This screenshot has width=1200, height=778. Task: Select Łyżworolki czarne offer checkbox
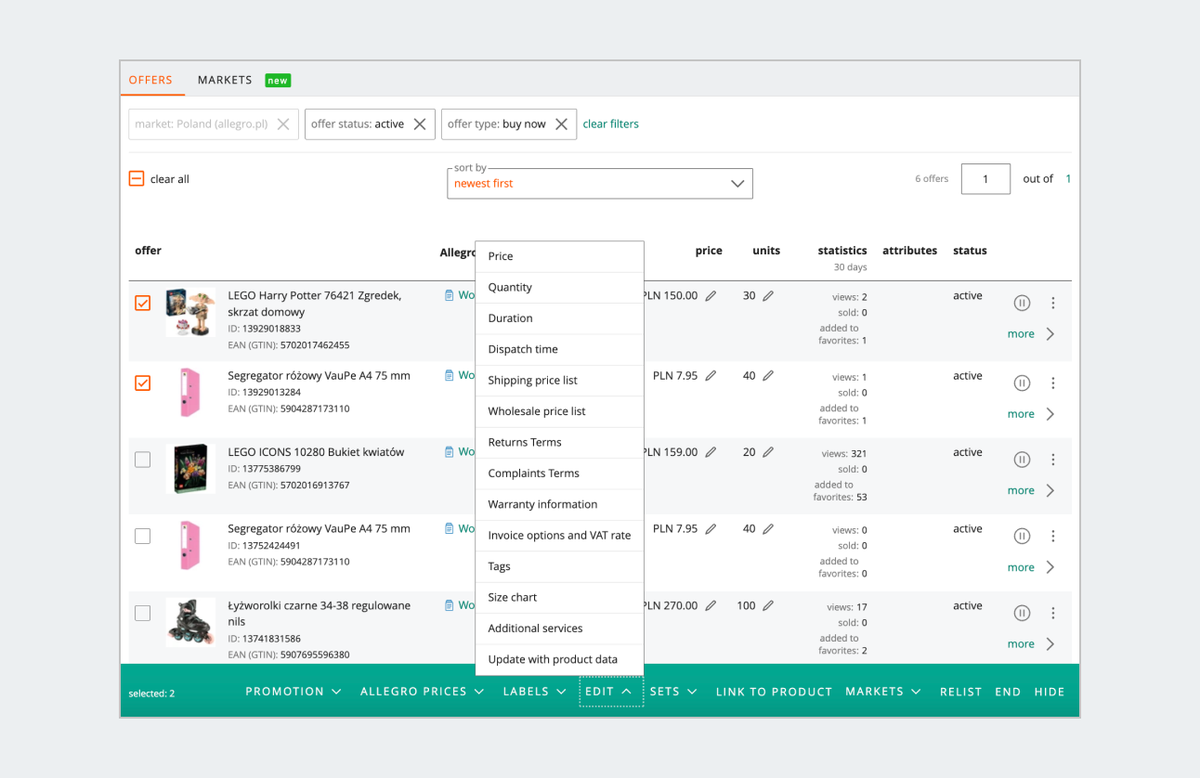pos(143,613)
